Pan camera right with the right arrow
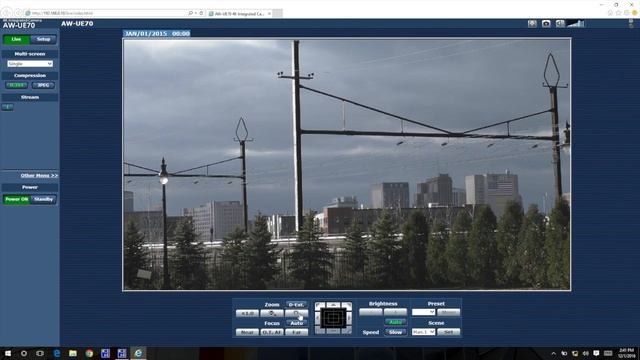 [349, 318]
